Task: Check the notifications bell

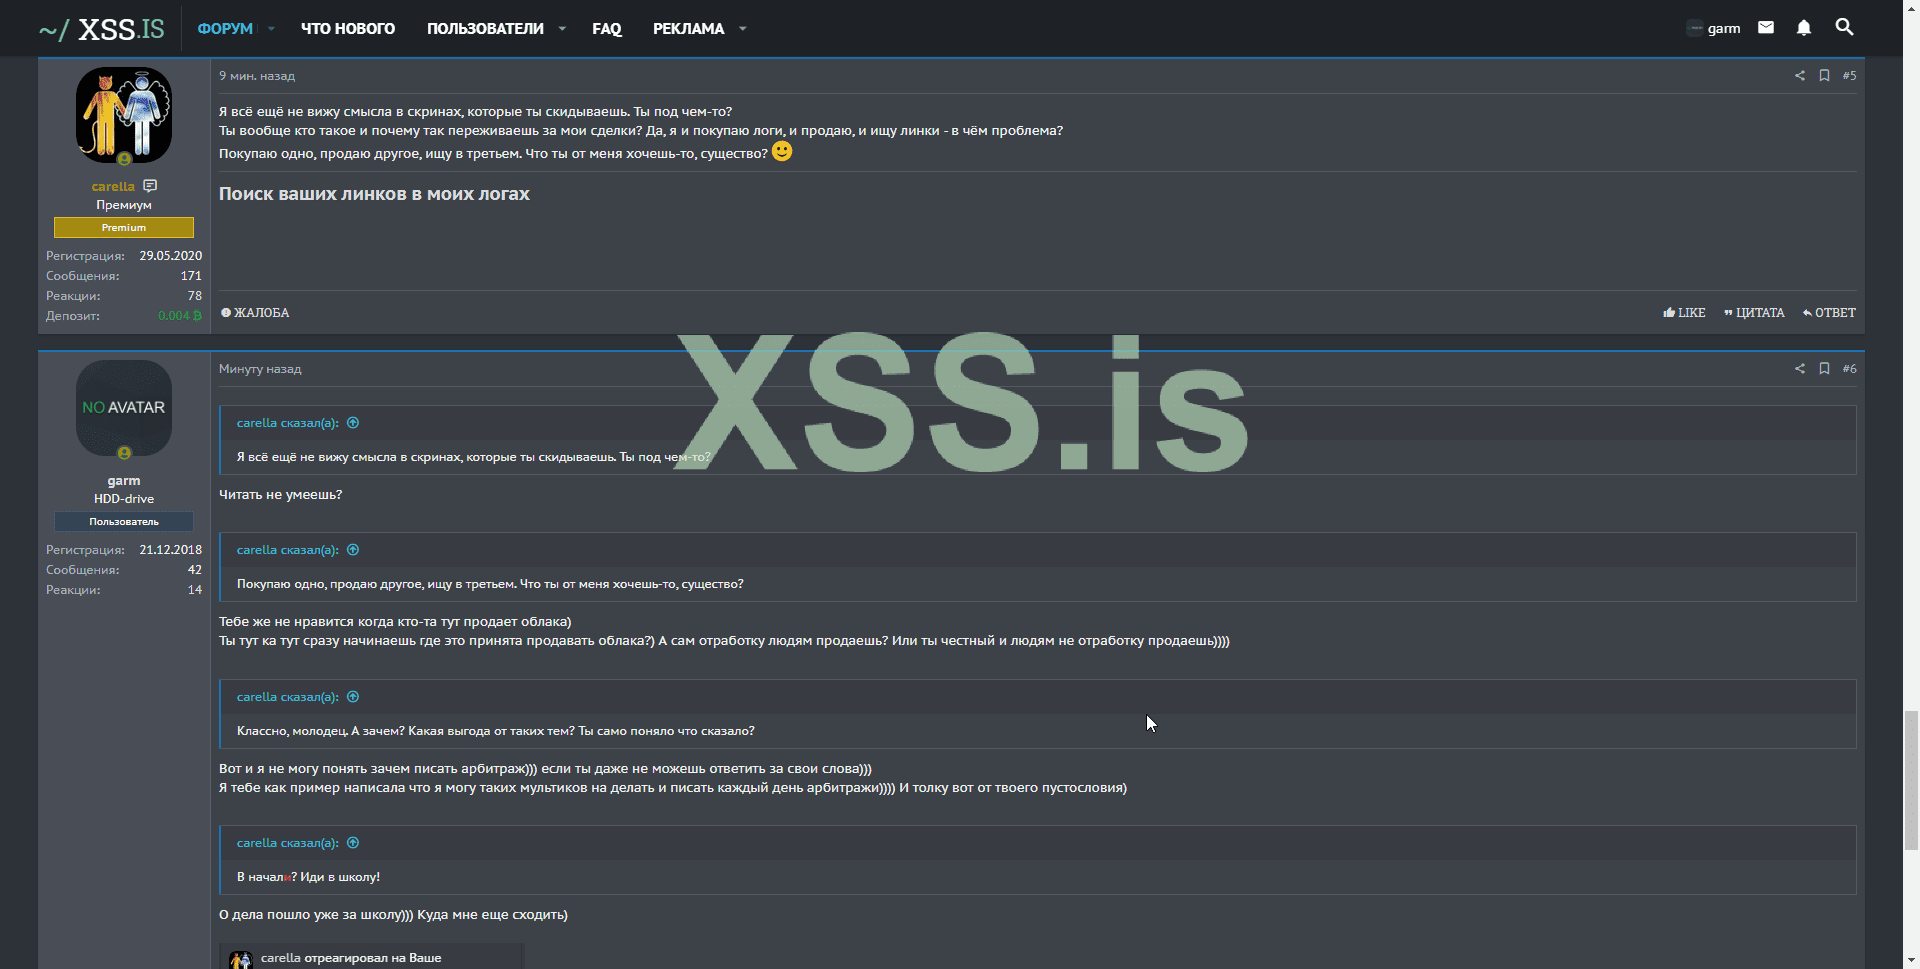Action: pyautogui.click(x=1804, y=28)
